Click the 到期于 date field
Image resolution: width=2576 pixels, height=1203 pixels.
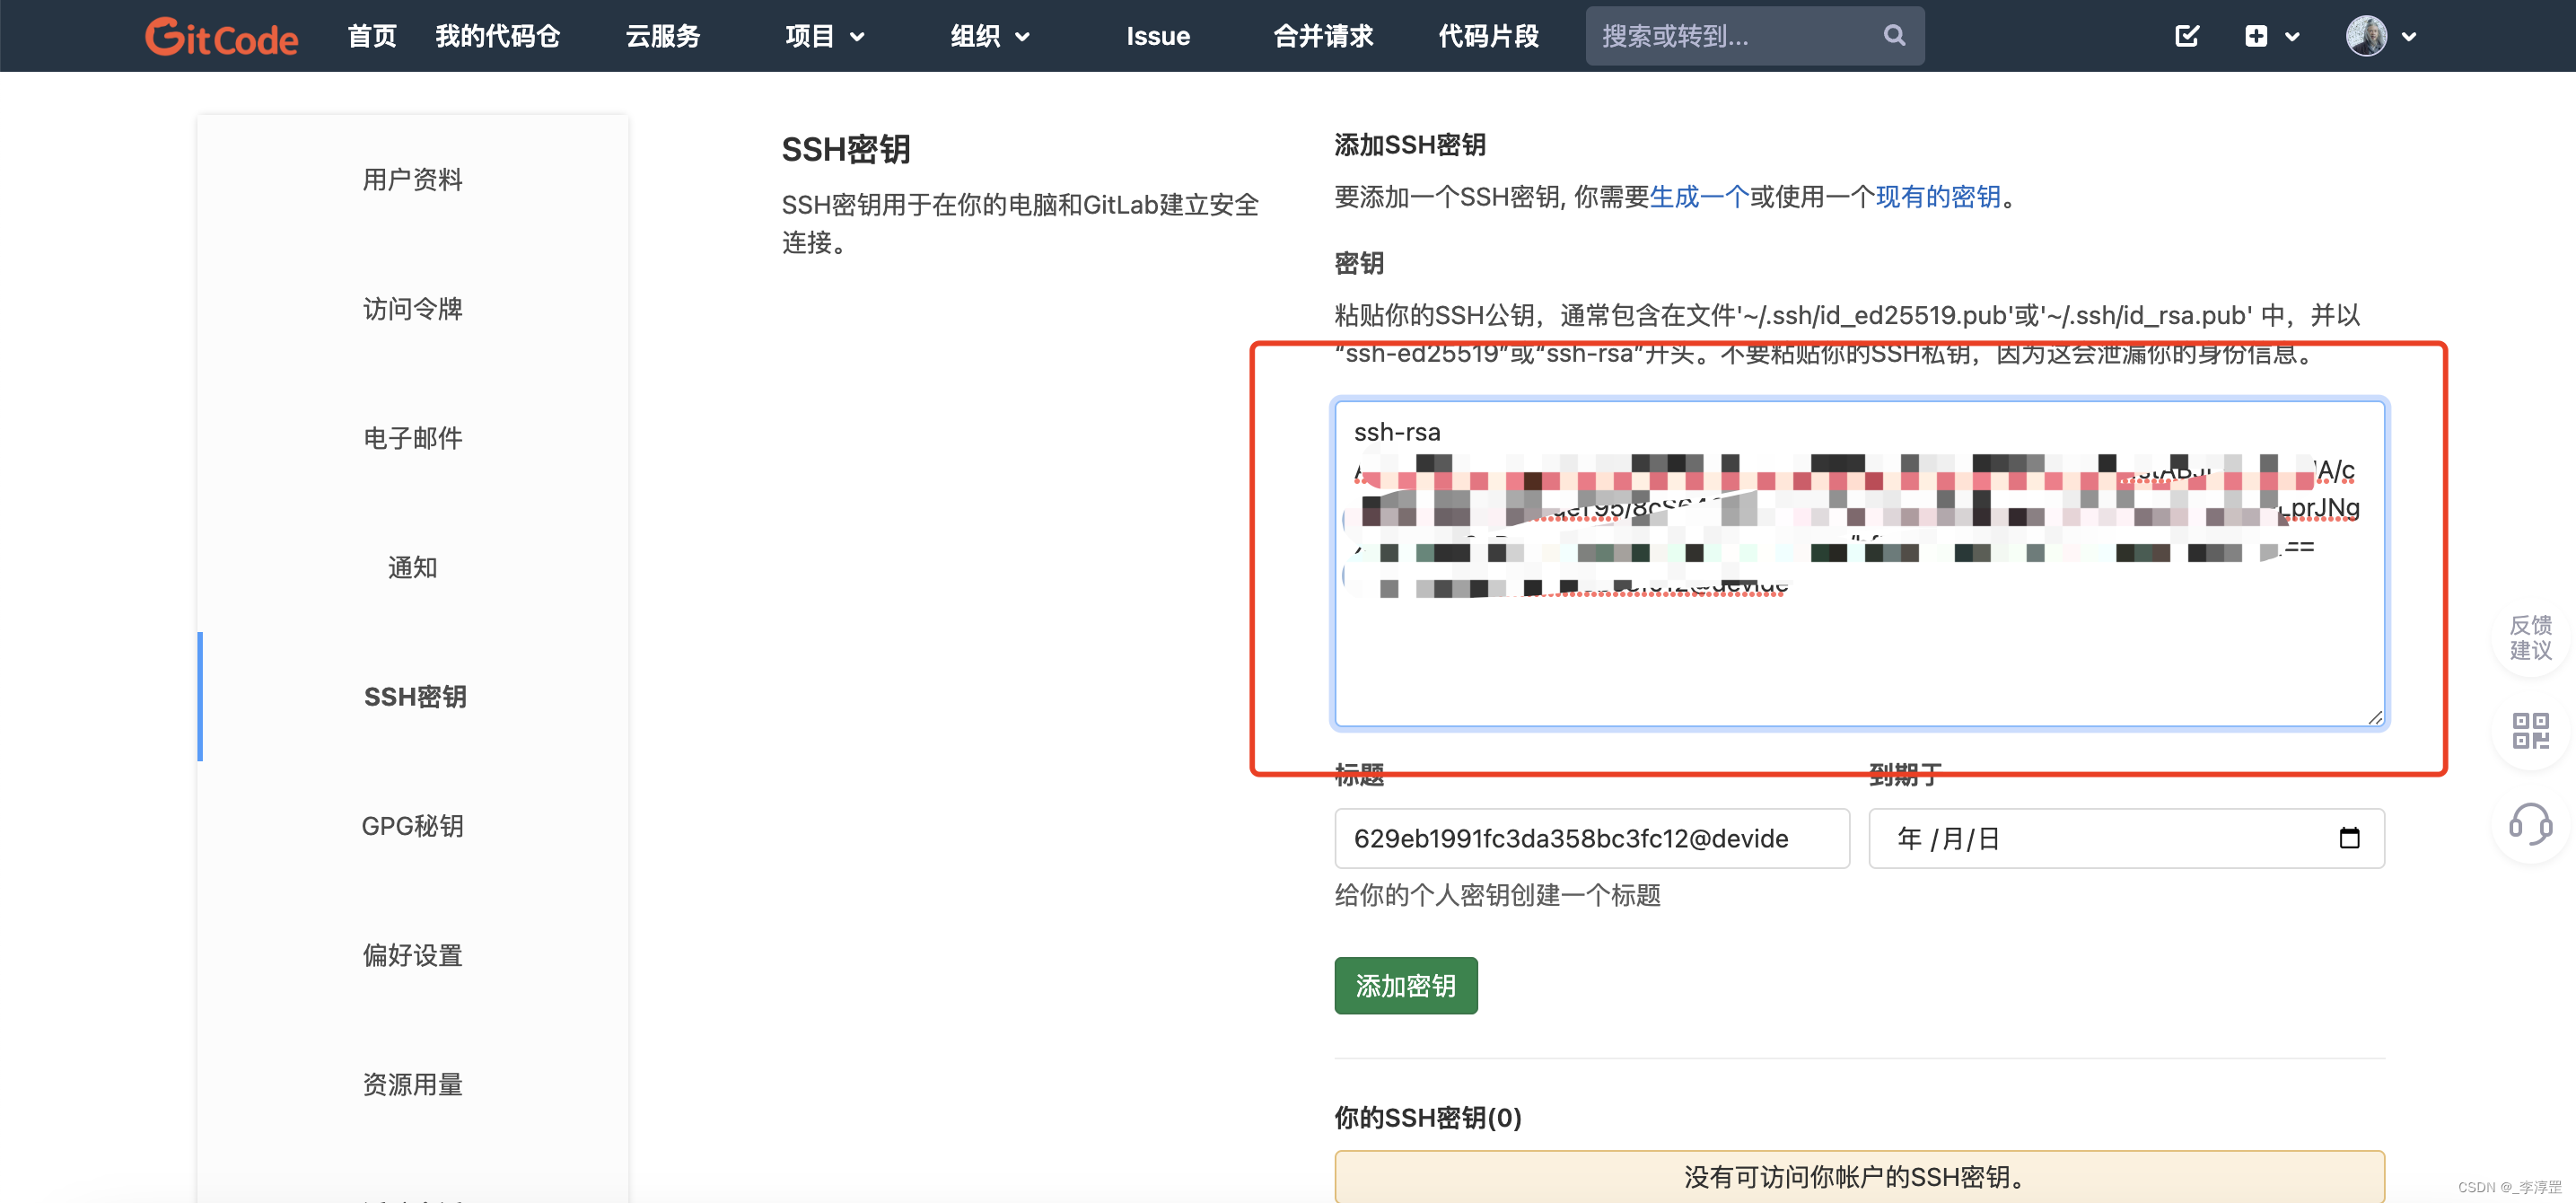pyautogui.click(x=2126, y=838)
